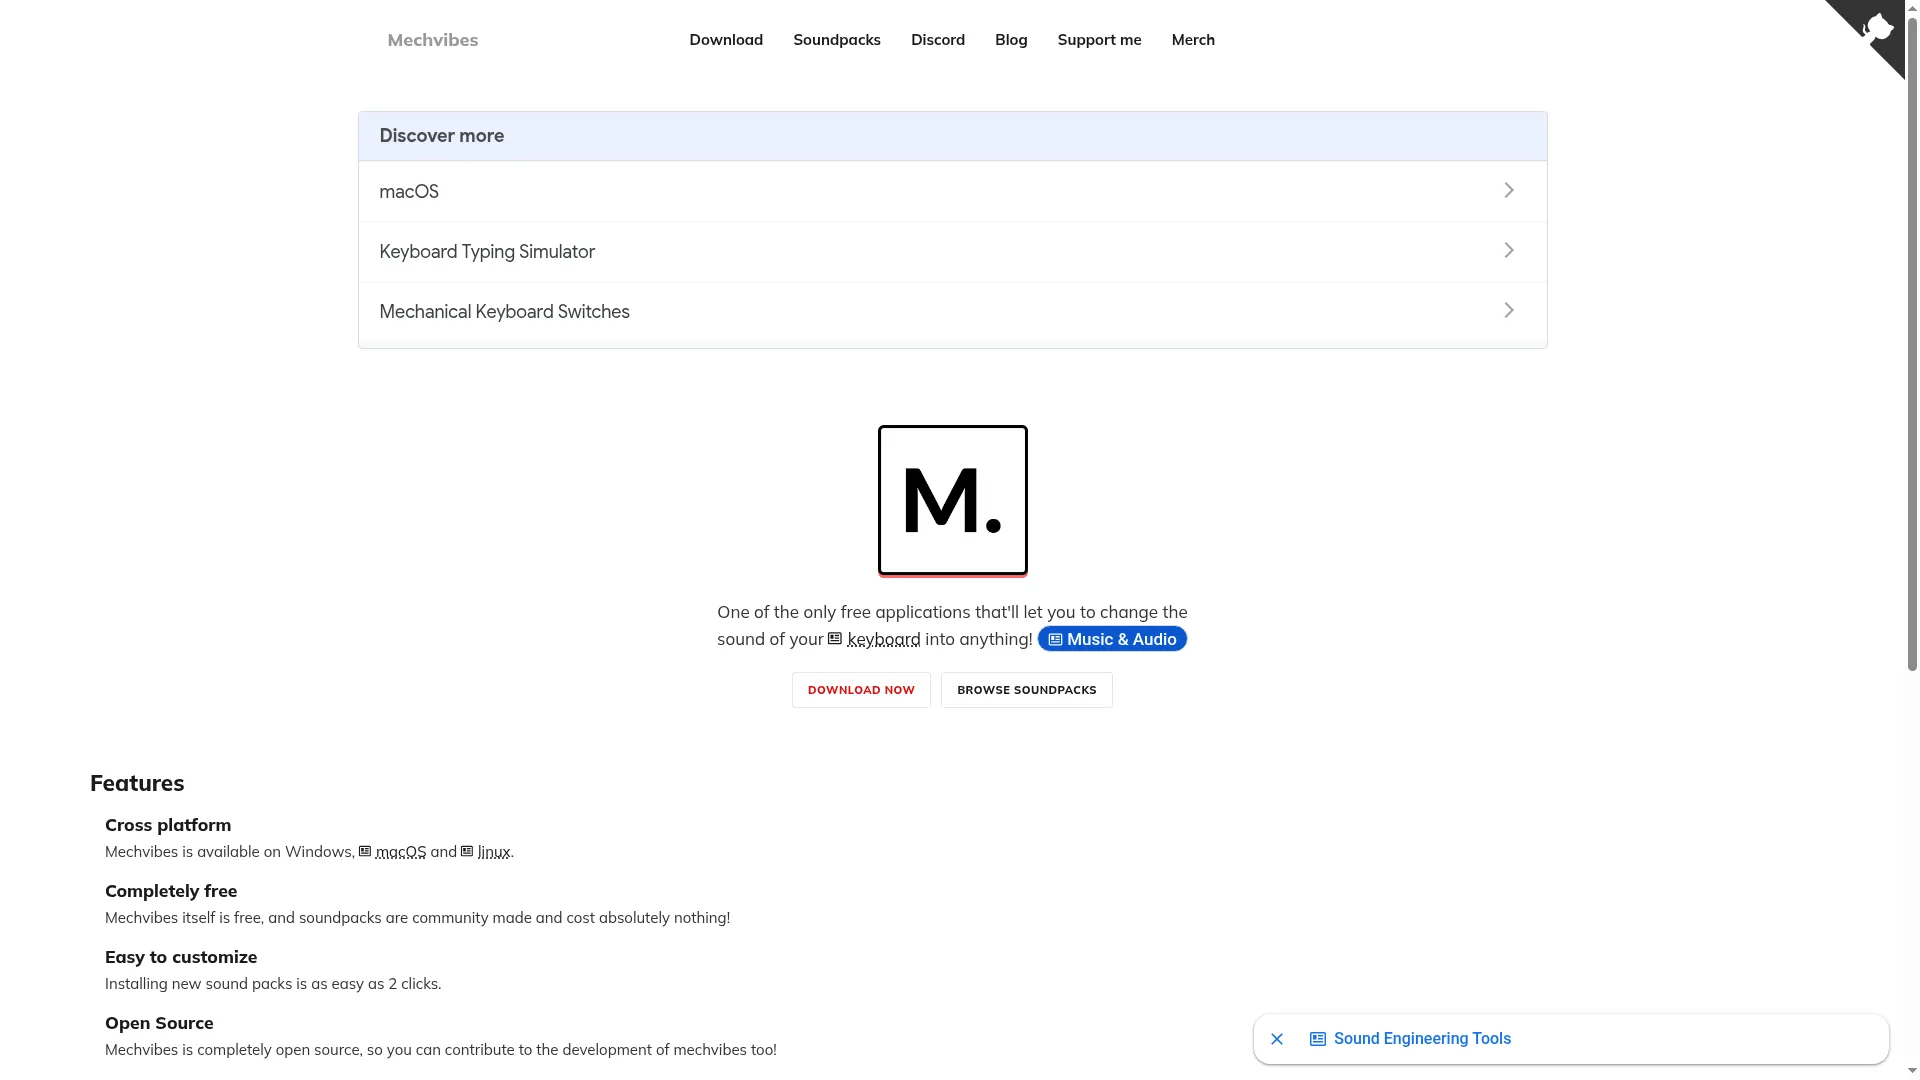Expand the macOS row chevron
The height and width of the screenshot is (1080, 1920).
click(1509, 190)
